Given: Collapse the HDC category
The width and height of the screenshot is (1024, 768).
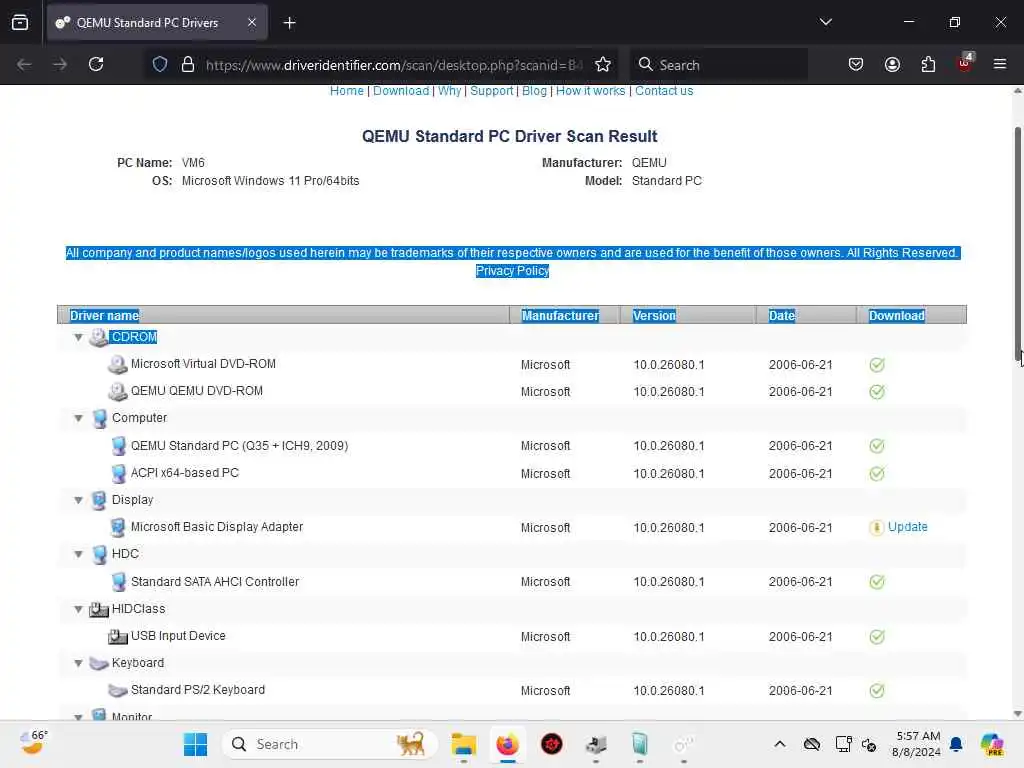Looking at the screenshot, I should [78, 554].
